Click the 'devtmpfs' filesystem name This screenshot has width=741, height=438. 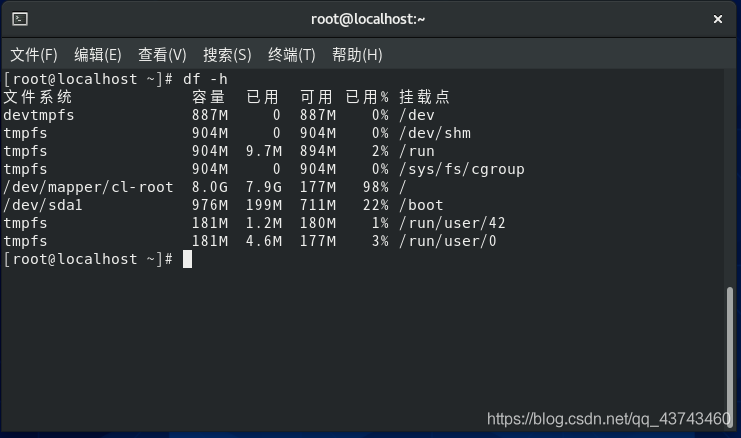39,115
